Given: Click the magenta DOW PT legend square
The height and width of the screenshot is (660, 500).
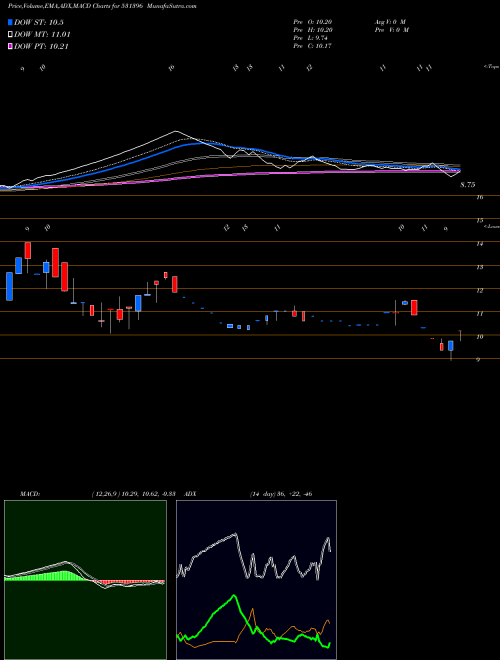Looking at the screenshot, I should pos(11,46).
